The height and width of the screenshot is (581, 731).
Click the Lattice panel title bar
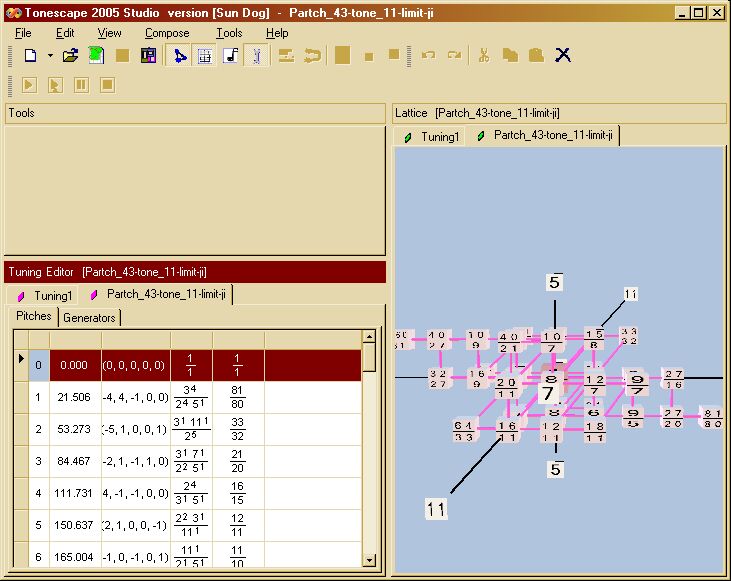click(x=559, y=113)
